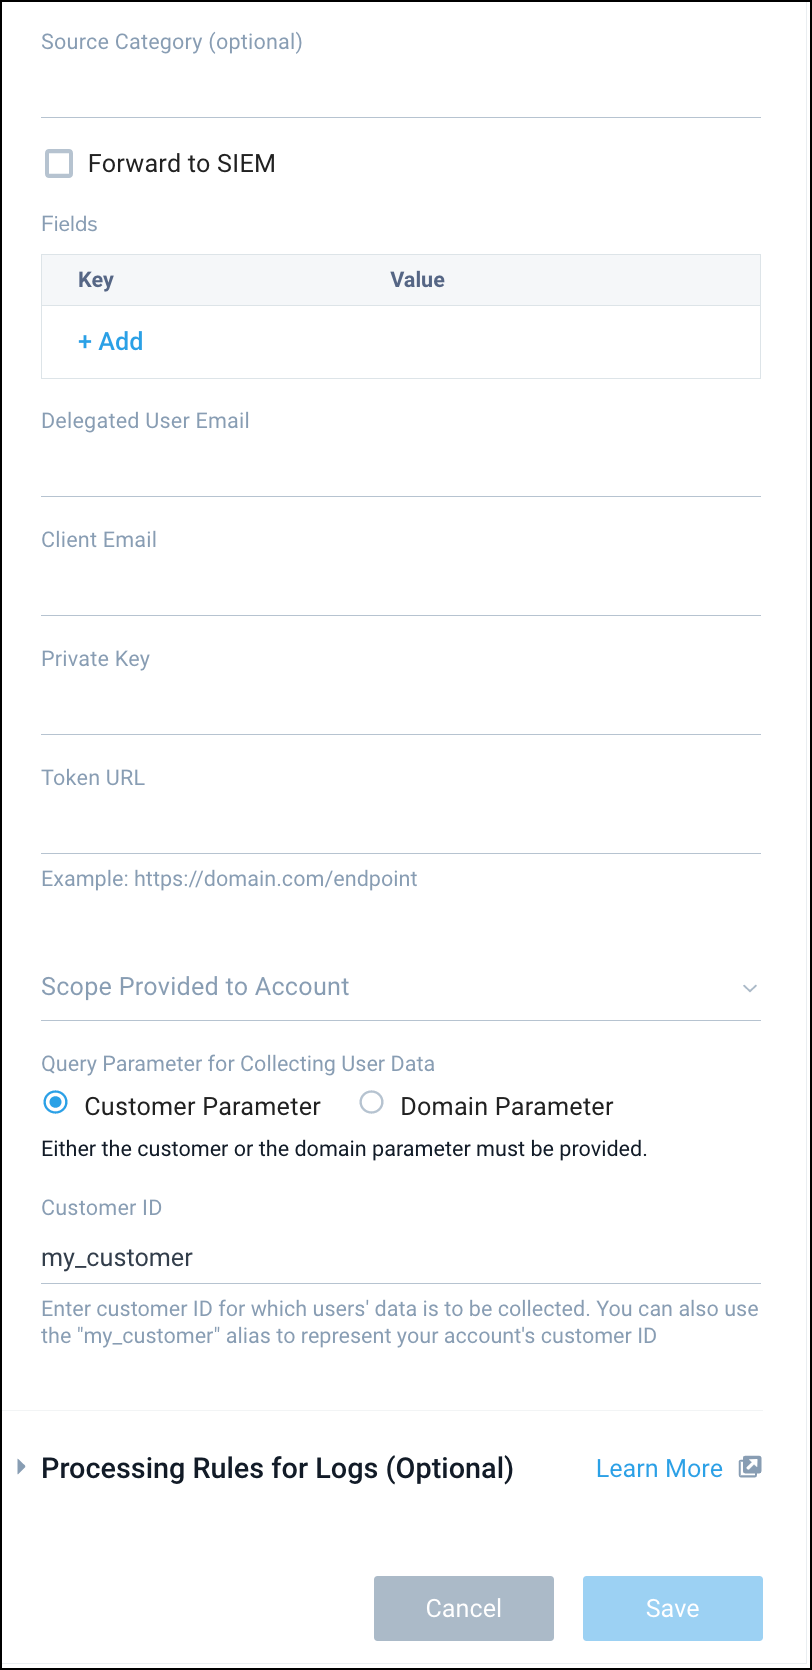Viewport: 812px width, 1670px height.
Task: Focus the Client Email input field
Action: 400,590
